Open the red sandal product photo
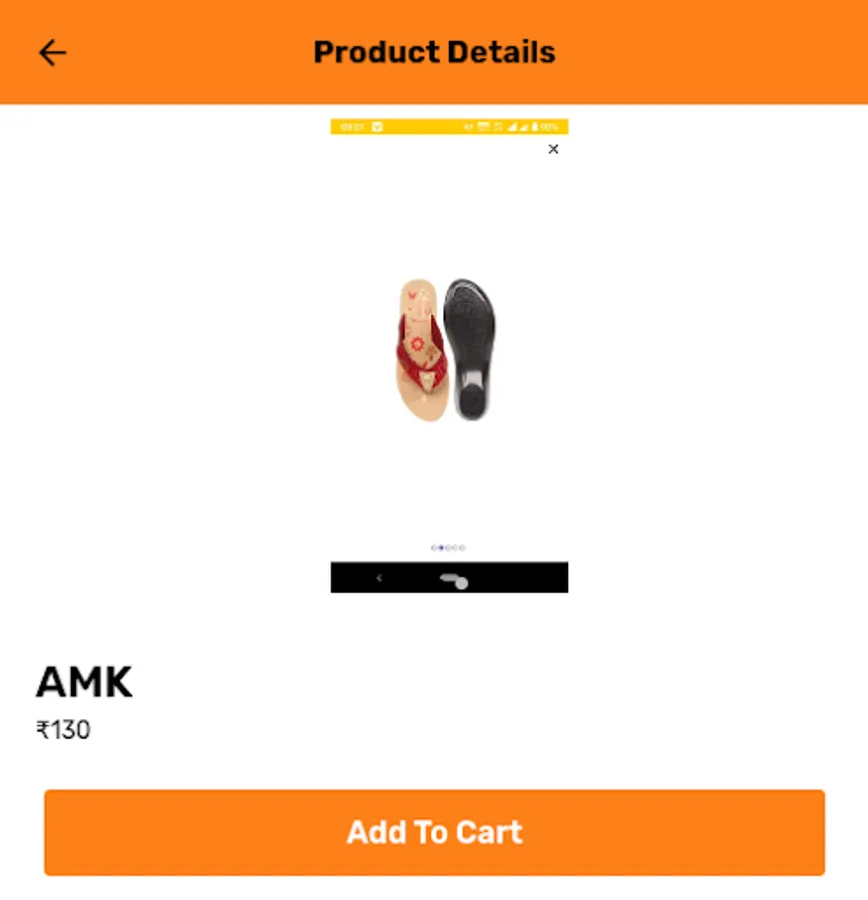Screen dimensions: 868x900 click(421, 350)
